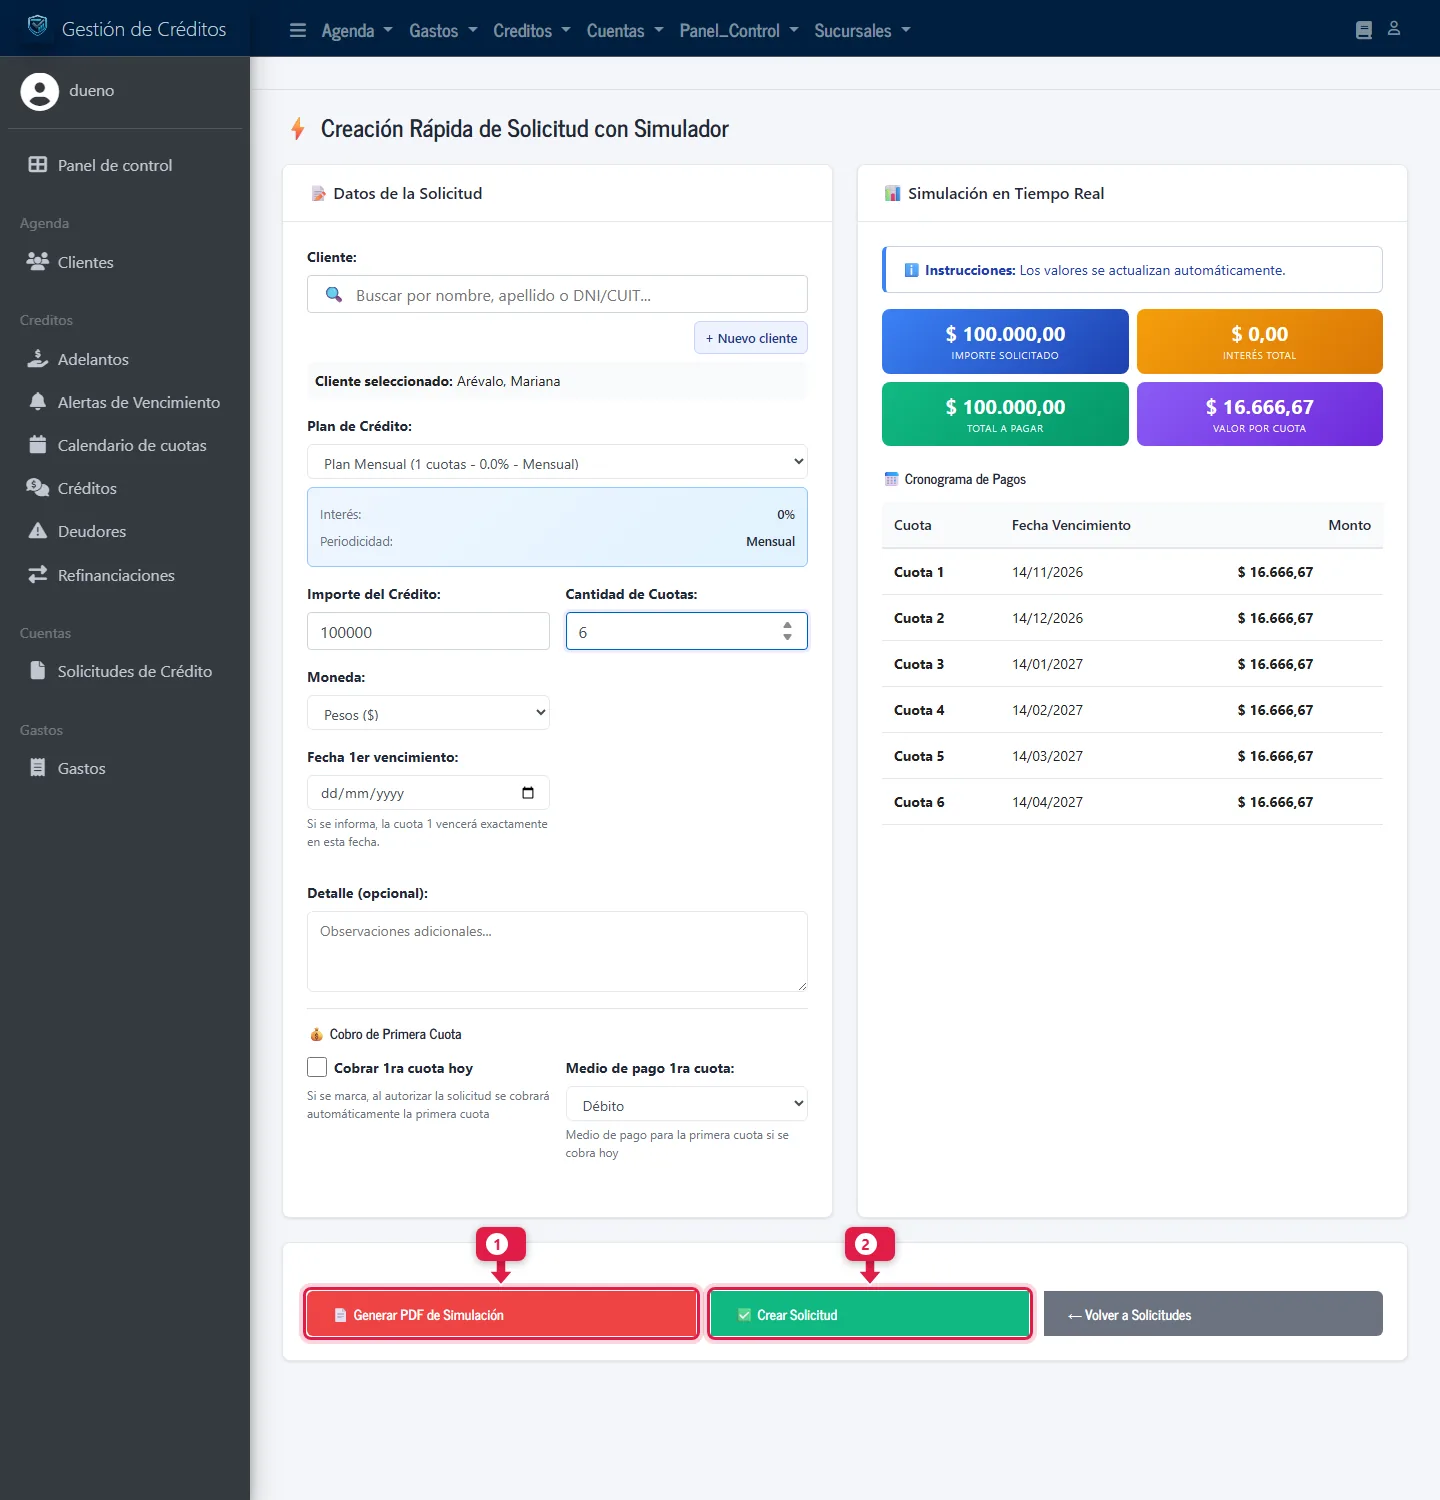Open the Creditos menu in navbar

531,30
